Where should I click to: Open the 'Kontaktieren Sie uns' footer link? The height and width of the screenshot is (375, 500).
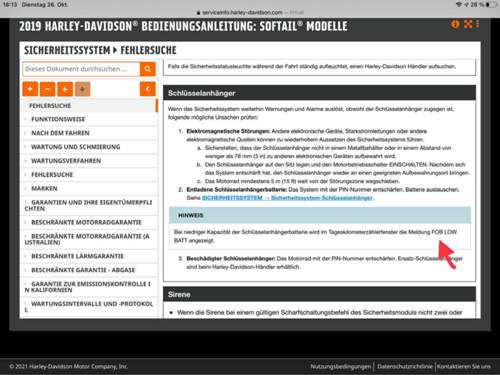tap(464, 366)
